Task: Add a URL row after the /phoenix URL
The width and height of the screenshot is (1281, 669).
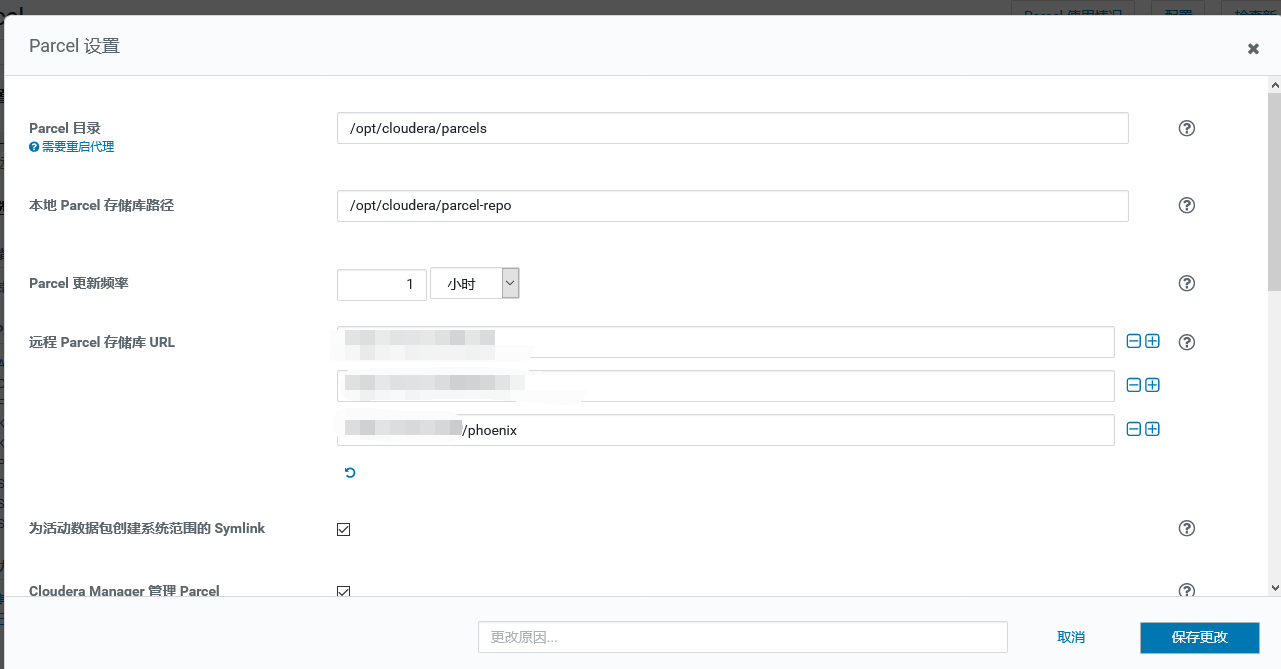Action: coord(1152,429)
